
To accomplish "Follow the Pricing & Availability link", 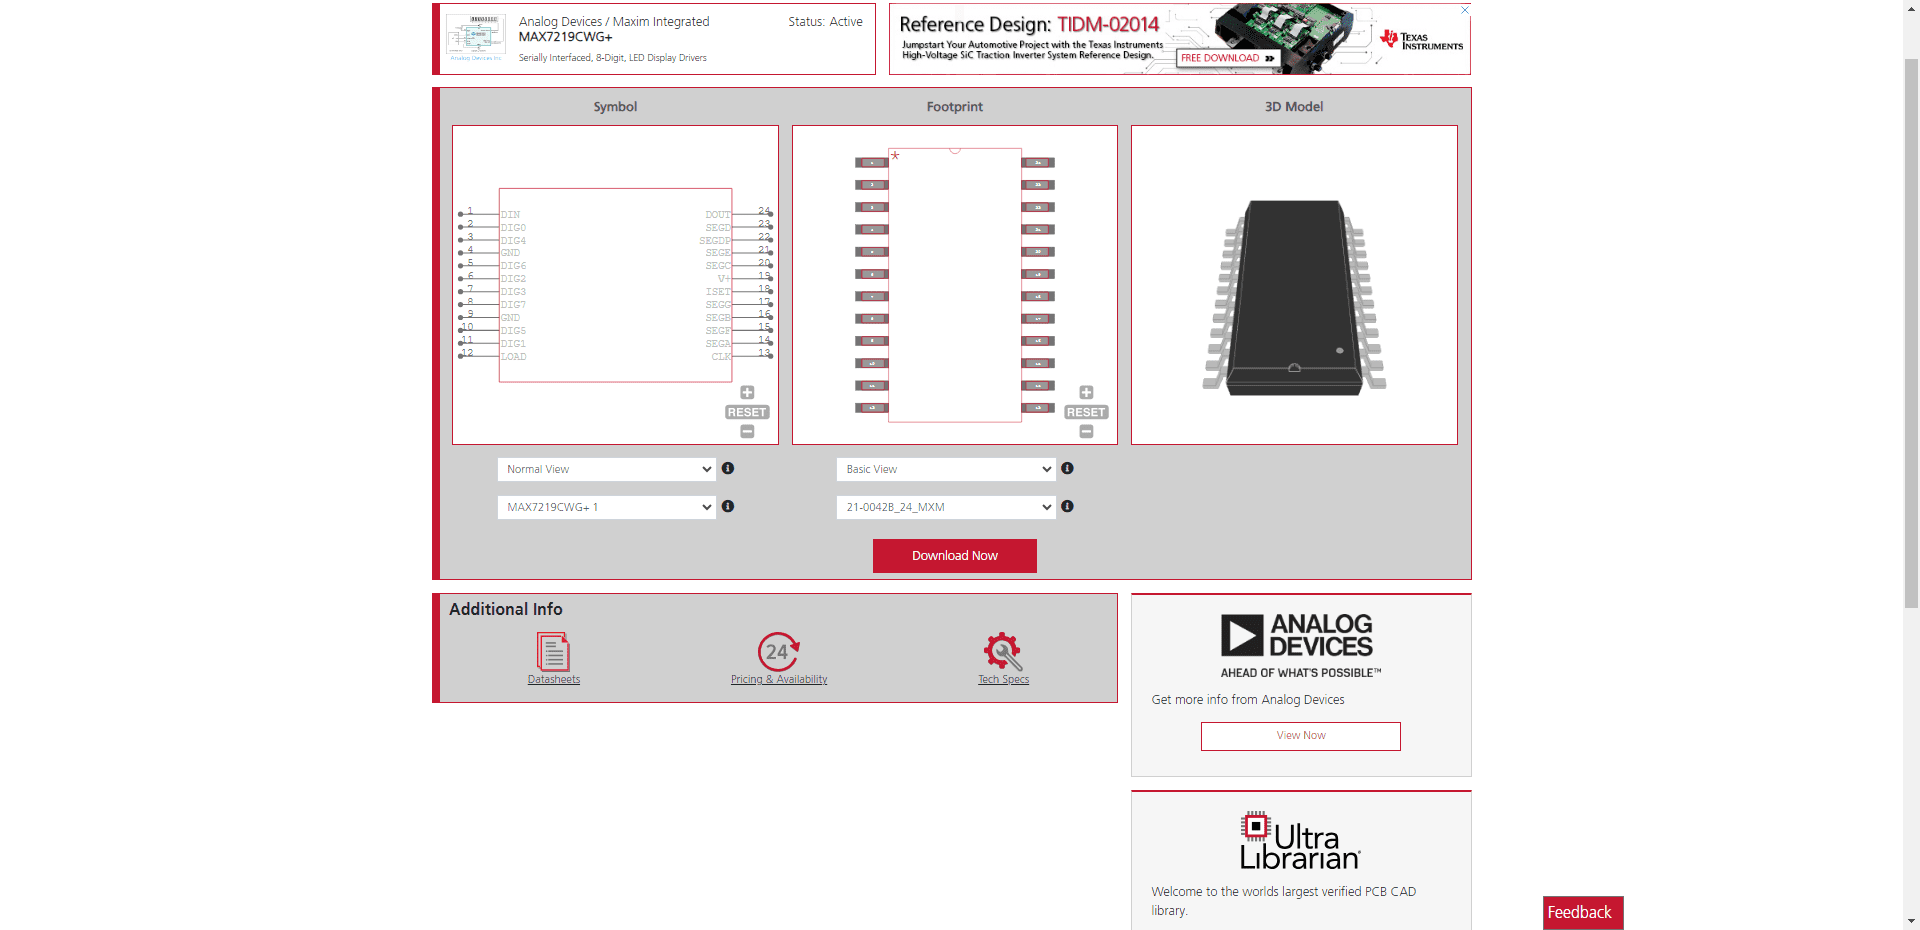I will [779, 680].
